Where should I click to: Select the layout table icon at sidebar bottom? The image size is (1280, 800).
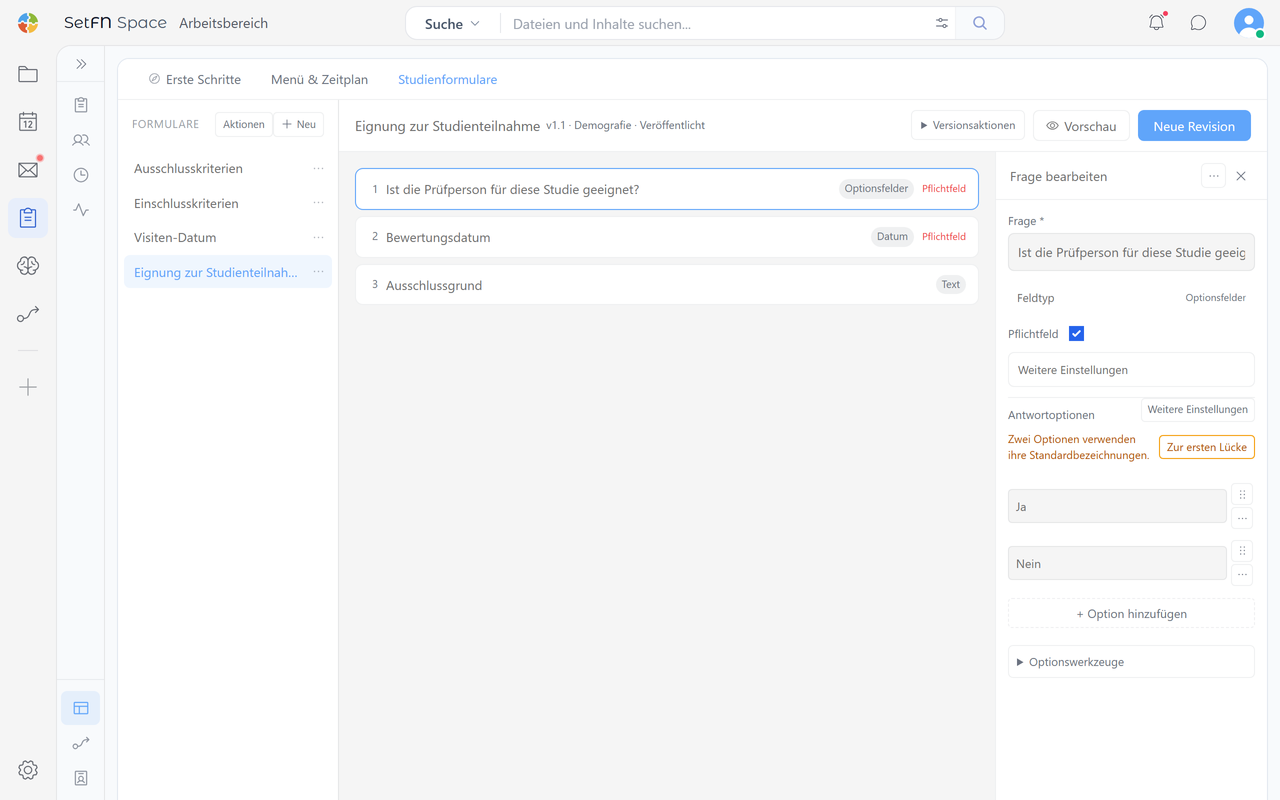(81, 708)
